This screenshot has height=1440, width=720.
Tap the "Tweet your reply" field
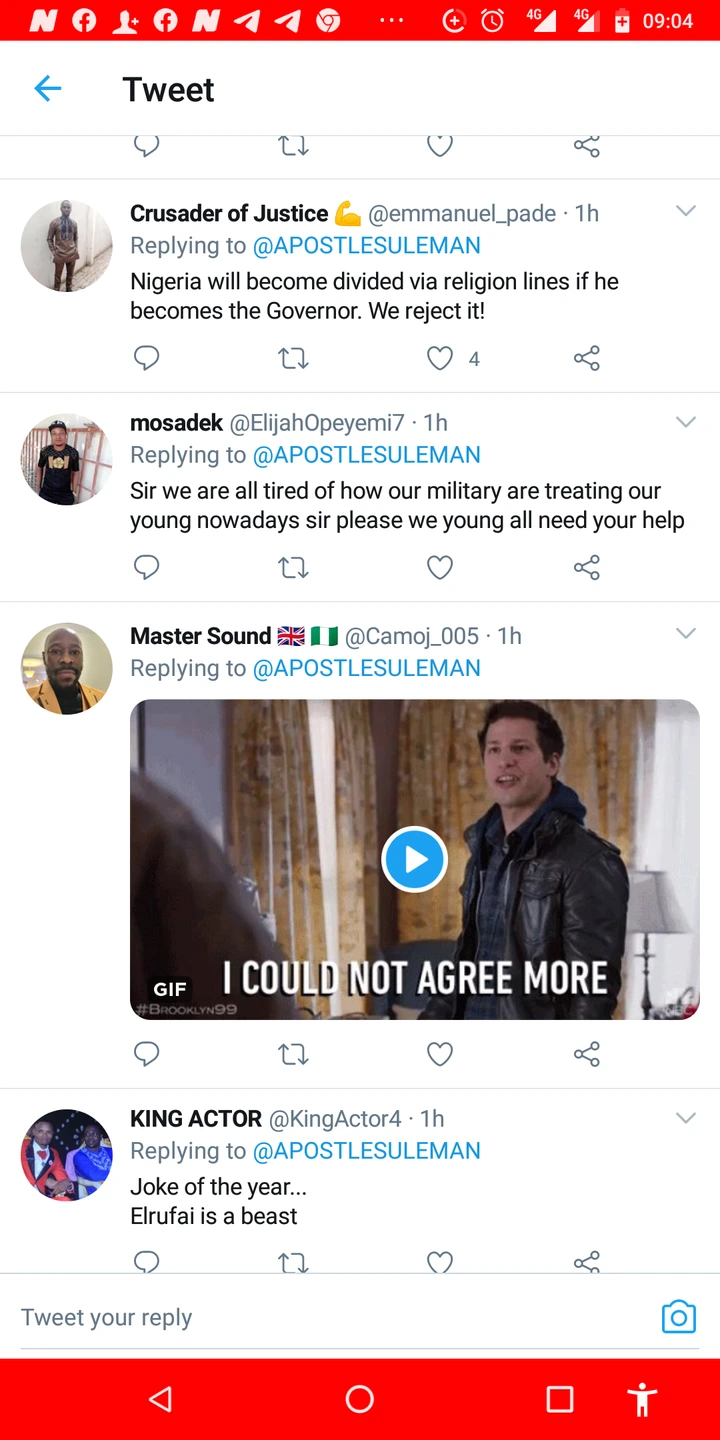click(320, 1317)
